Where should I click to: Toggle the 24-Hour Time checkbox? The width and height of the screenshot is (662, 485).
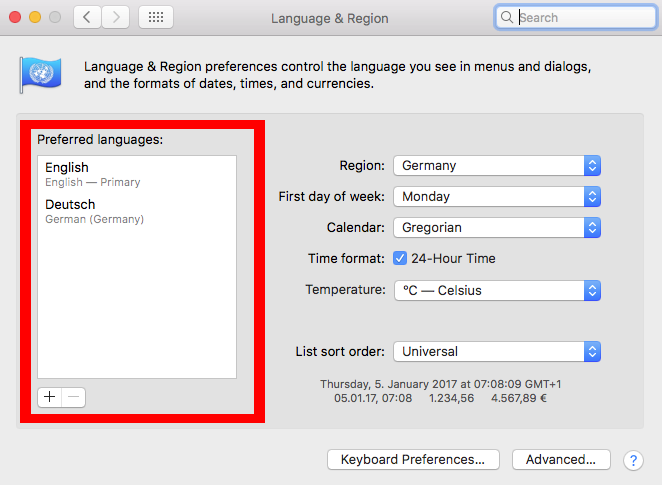point(400,258)
